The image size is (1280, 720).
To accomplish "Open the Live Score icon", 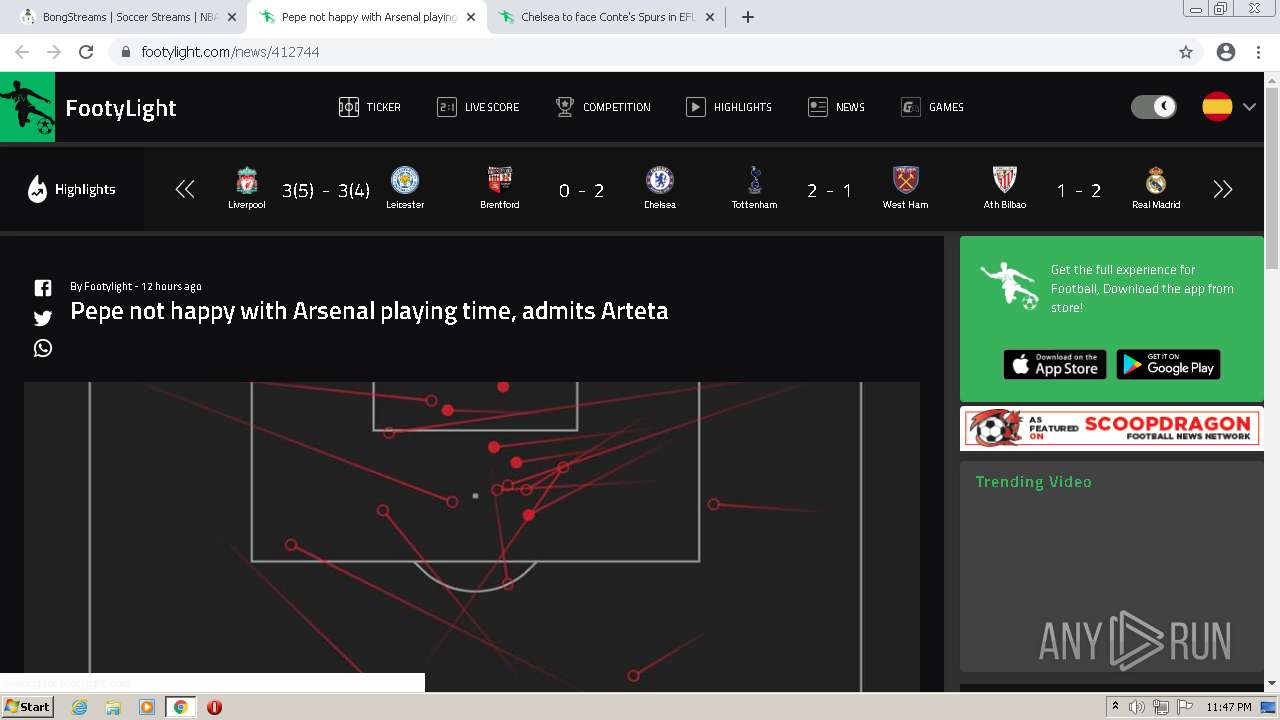I will [x=447, y=107].
